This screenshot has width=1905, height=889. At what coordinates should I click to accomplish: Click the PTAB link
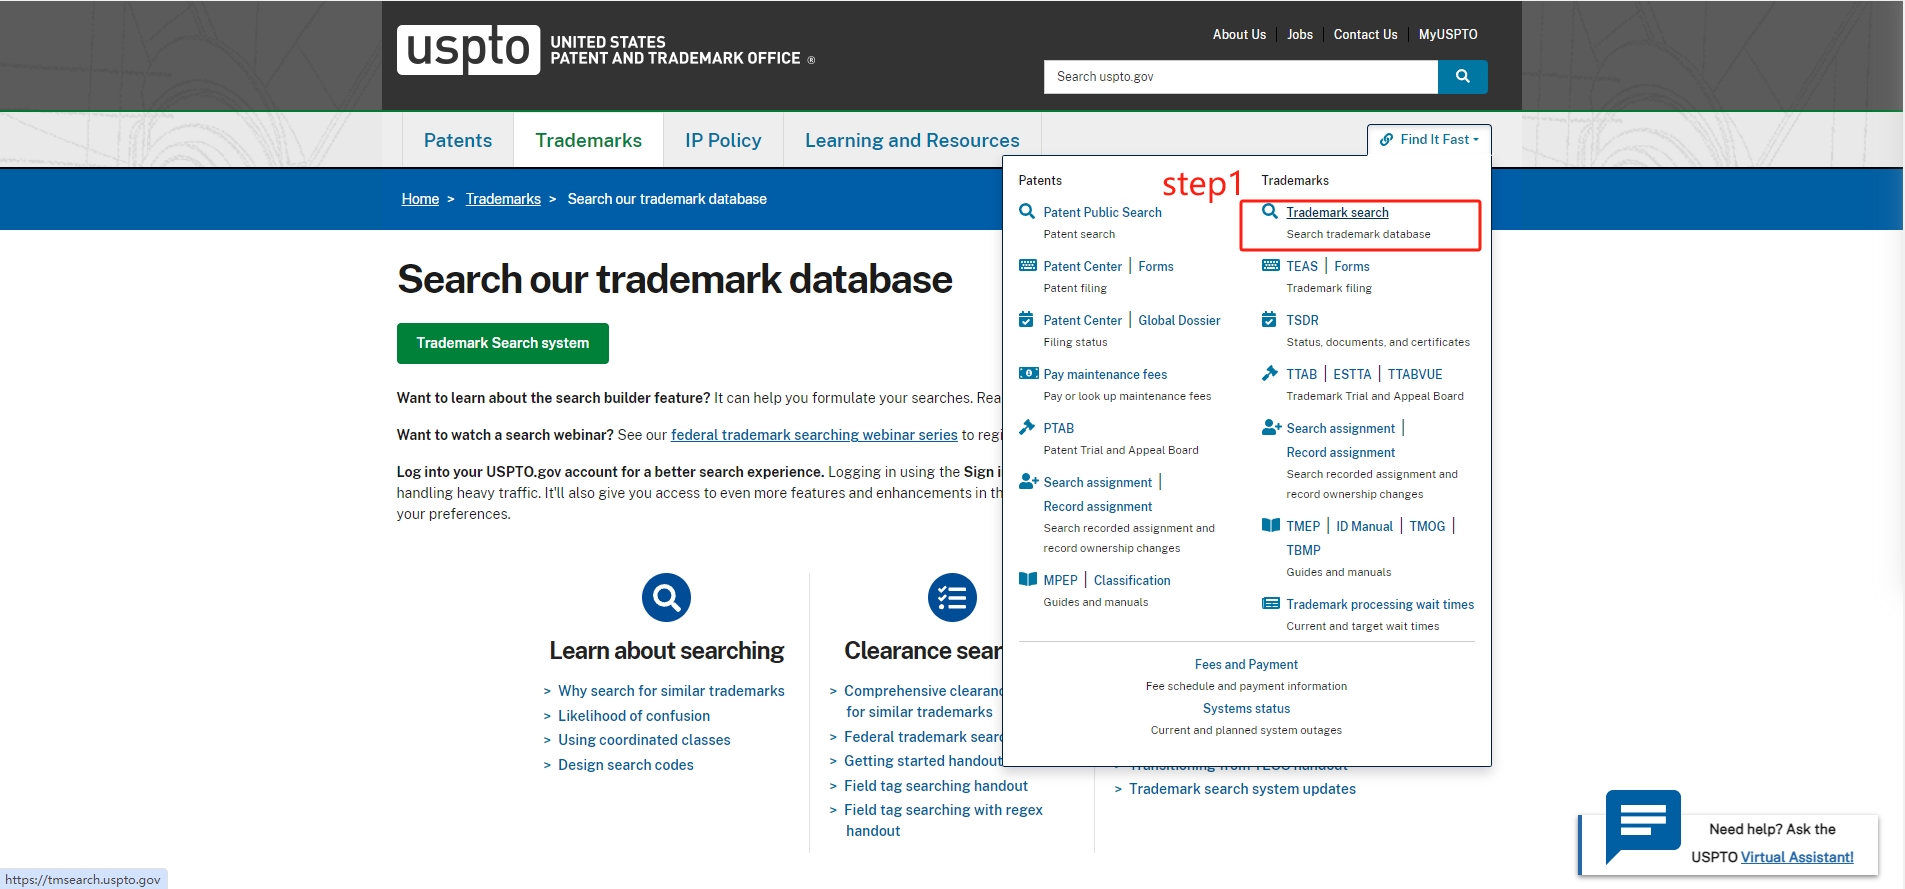coord(1058,428)
